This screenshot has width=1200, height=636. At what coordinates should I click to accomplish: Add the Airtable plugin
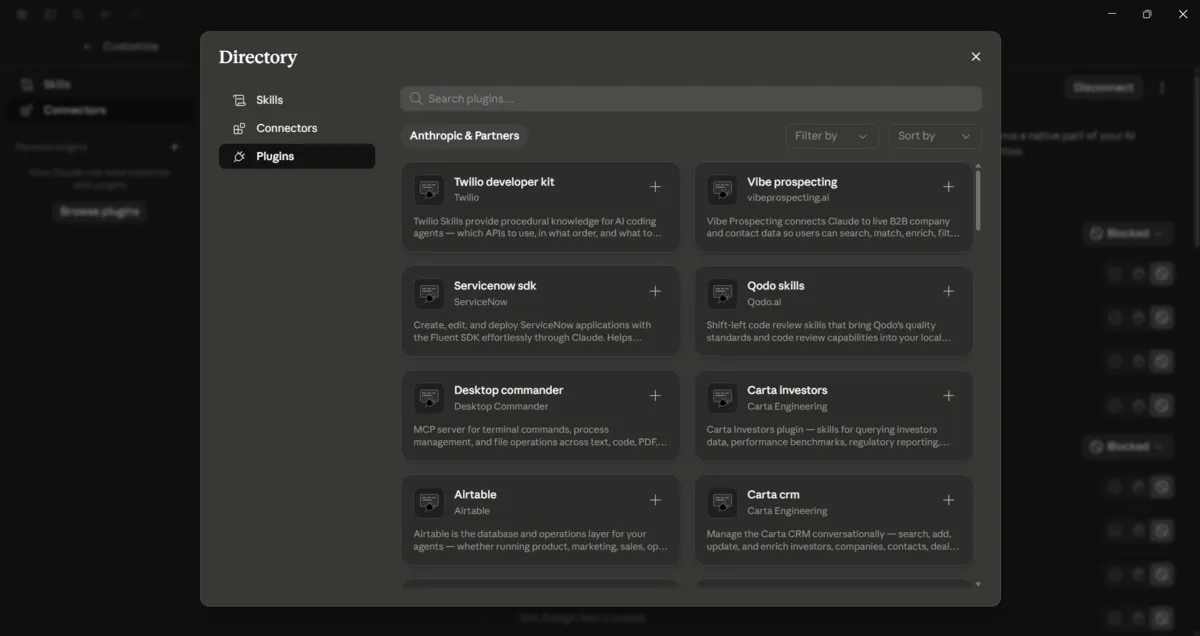(x=655, y=500)
